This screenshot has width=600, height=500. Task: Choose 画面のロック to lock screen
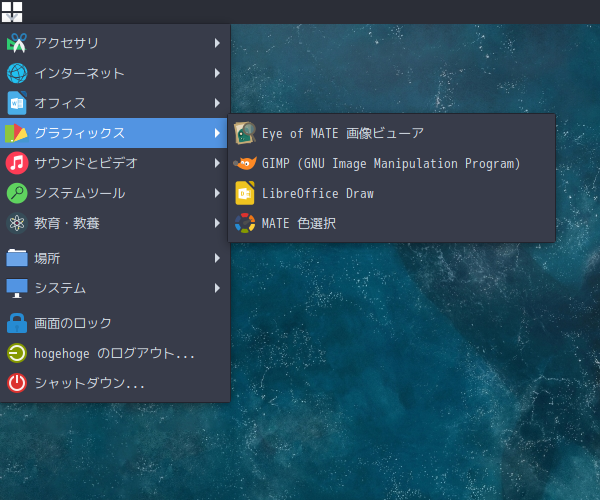(114, 323)
